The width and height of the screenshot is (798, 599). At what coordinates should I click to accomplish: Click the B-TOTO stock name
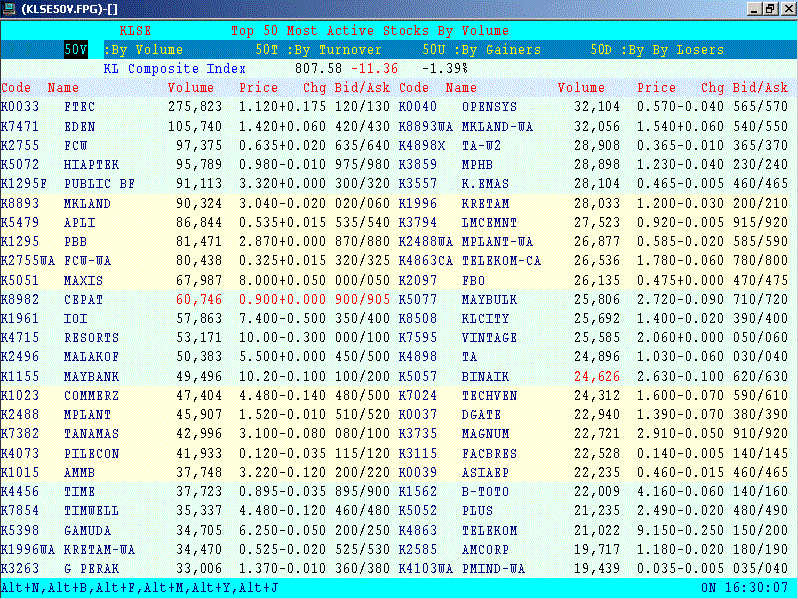coord(486,492)
